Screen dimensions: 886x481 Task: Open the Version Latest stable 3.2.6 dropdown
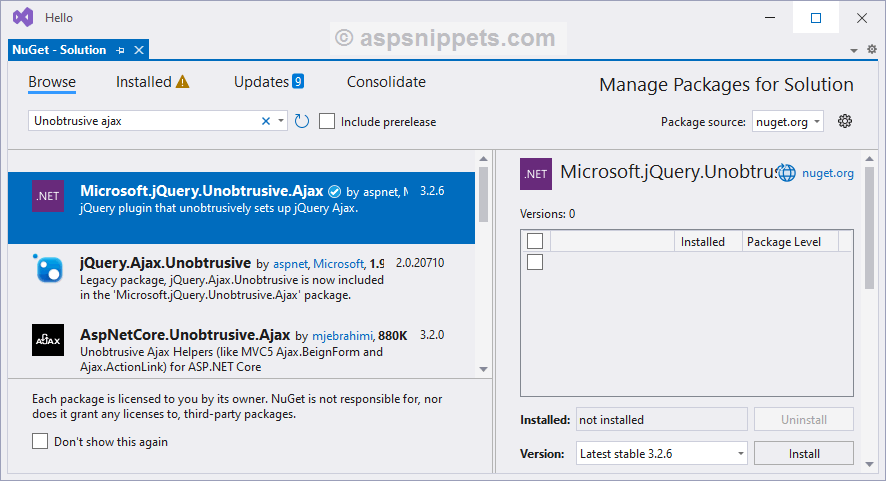662,453
